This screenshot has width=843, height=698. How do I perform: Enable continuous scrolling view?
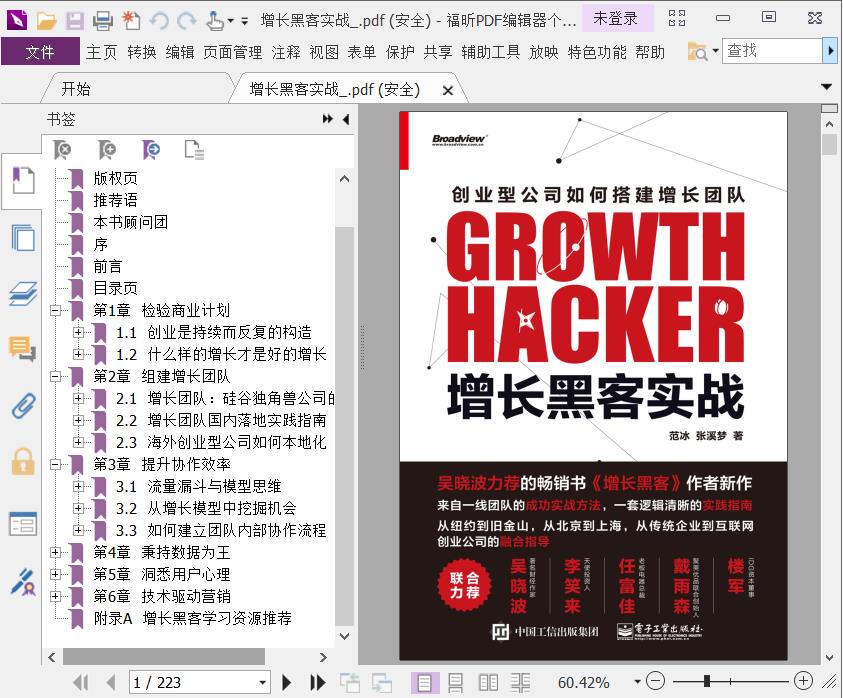[x=456, y=683]
